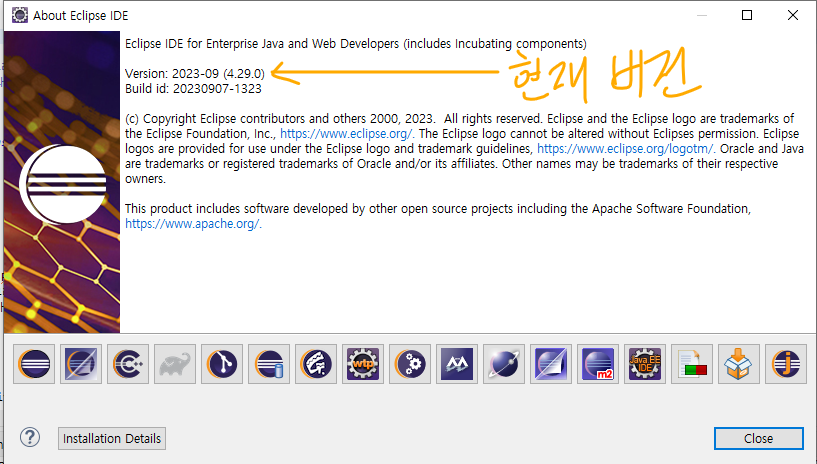Click the Close button
Image resolution: width=817 pixels, height=464 pixels.
pyautogui.click(x=759, y=438)
